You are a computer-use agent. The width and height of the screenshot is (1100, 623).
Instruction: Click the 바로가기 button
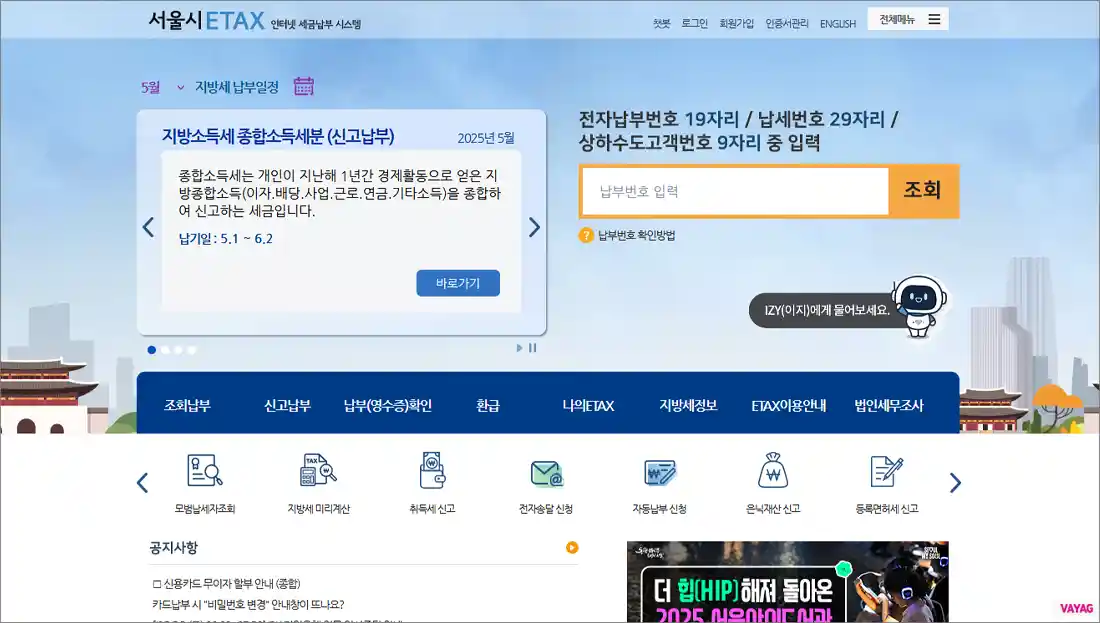coord(458,283)
